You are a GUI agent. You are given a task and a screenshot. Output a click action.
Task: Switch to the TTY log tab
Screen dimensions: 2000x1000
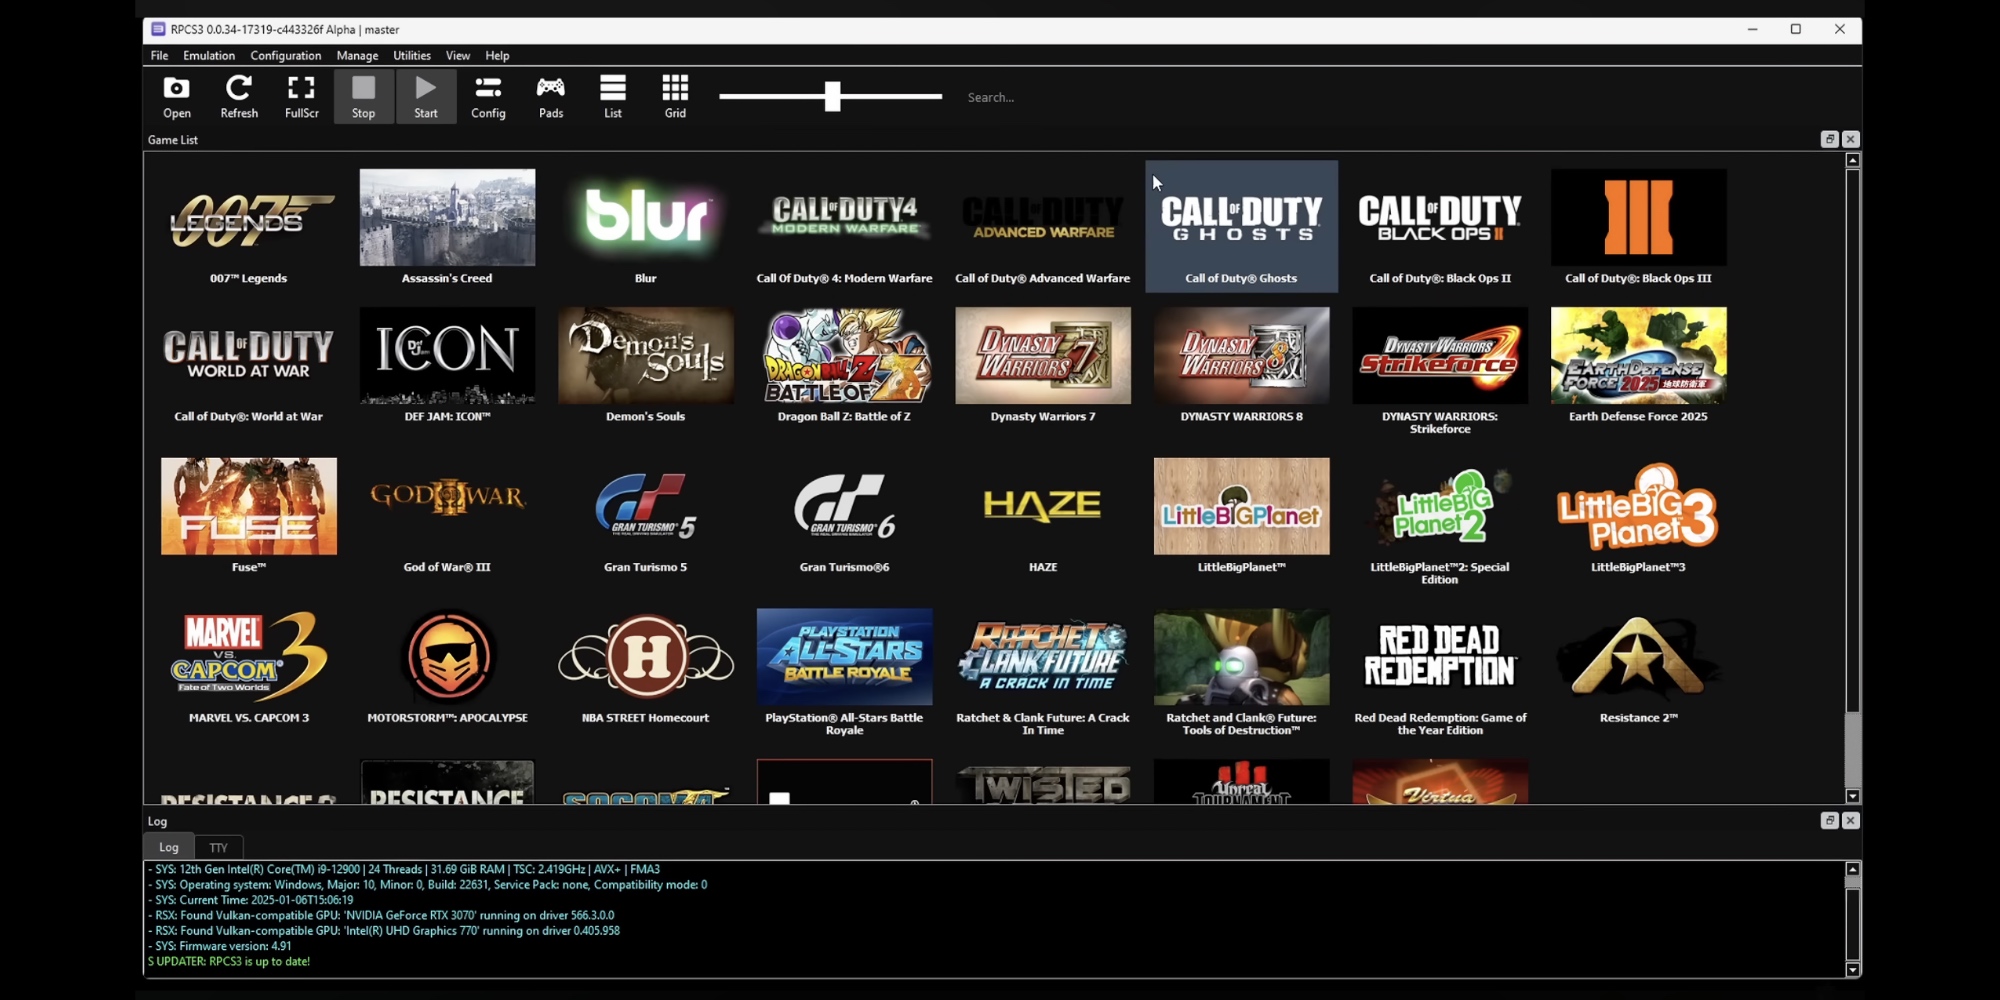click(x=218, y=847)
